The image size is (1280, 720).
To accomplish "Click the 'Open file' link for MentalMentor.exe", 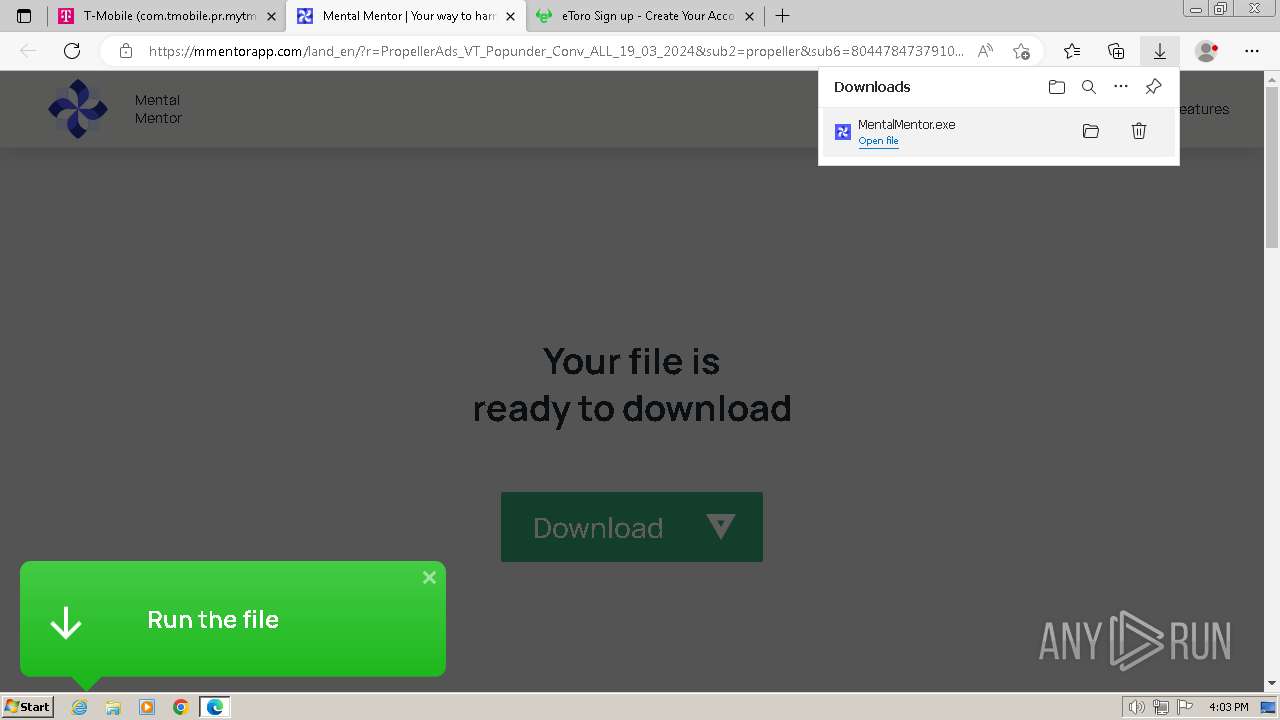I will click(878, 141).
